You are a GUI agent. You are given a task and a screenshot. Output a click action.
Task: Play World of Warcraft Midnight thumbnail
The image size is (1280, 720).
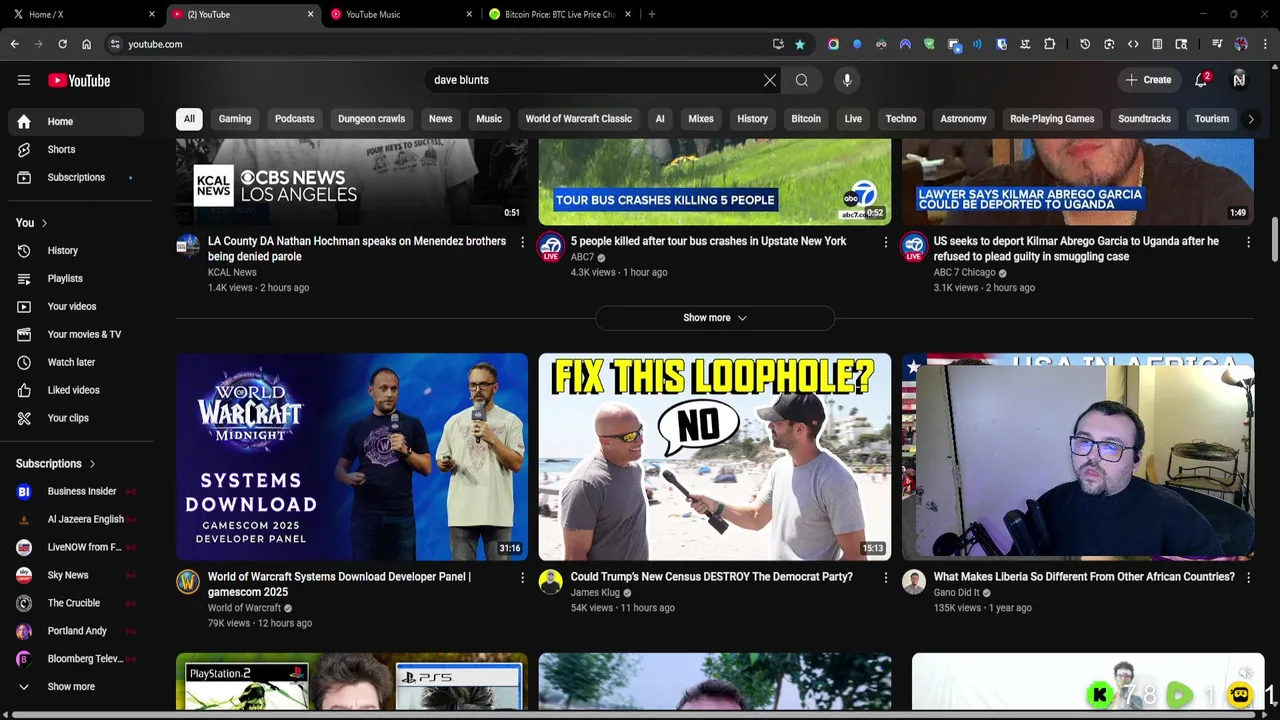352,457
